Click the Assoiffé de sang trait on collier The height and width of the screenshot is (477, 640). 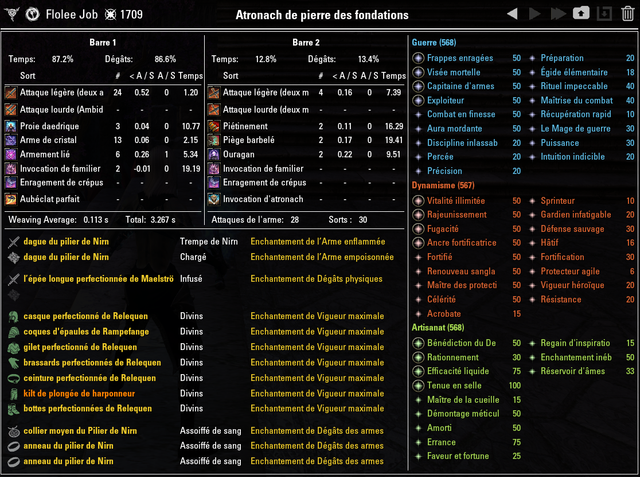click(x=211, y=431)
